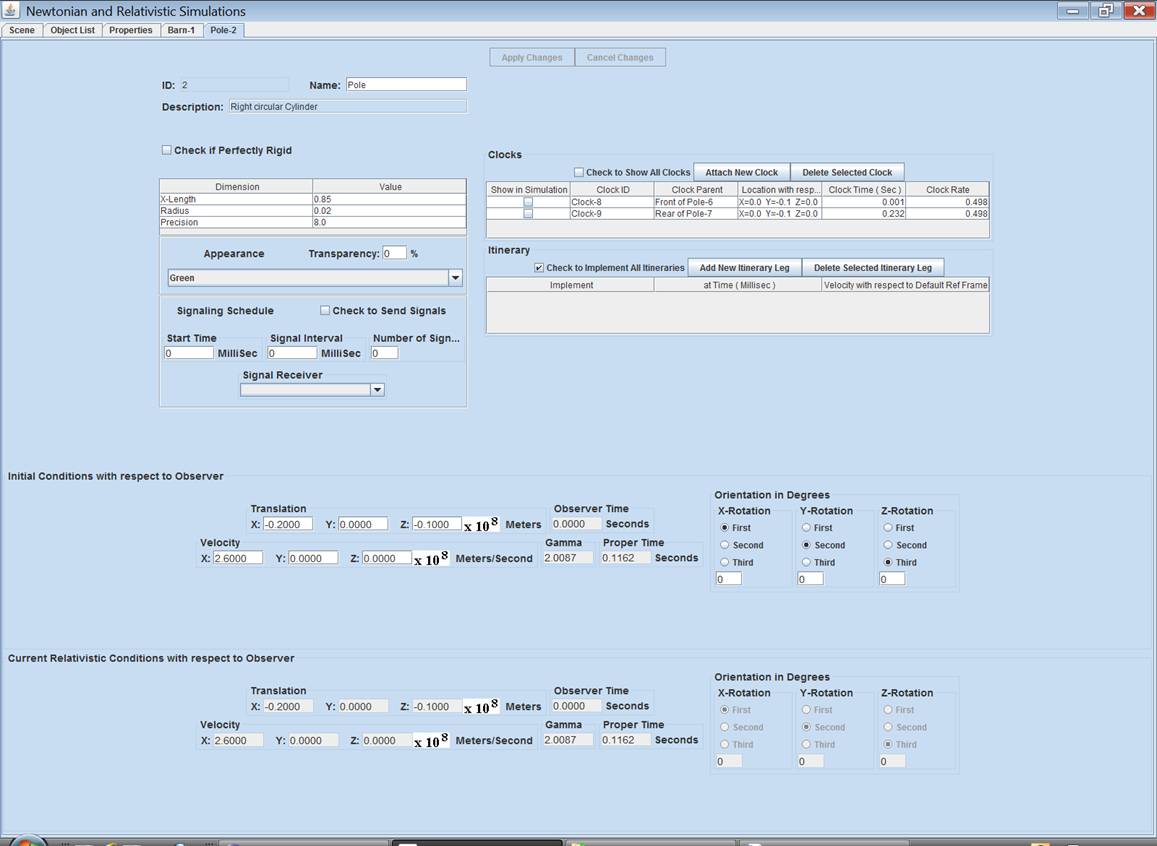Switch to the Barn-1 tab
1157x846 pixels.
pyautogui.click(x=181, y=30)
